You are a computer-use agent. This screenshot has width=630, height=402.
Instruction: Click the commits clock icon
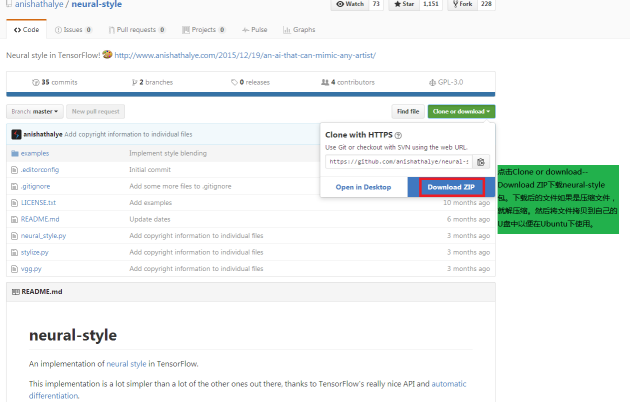[36, 82]
